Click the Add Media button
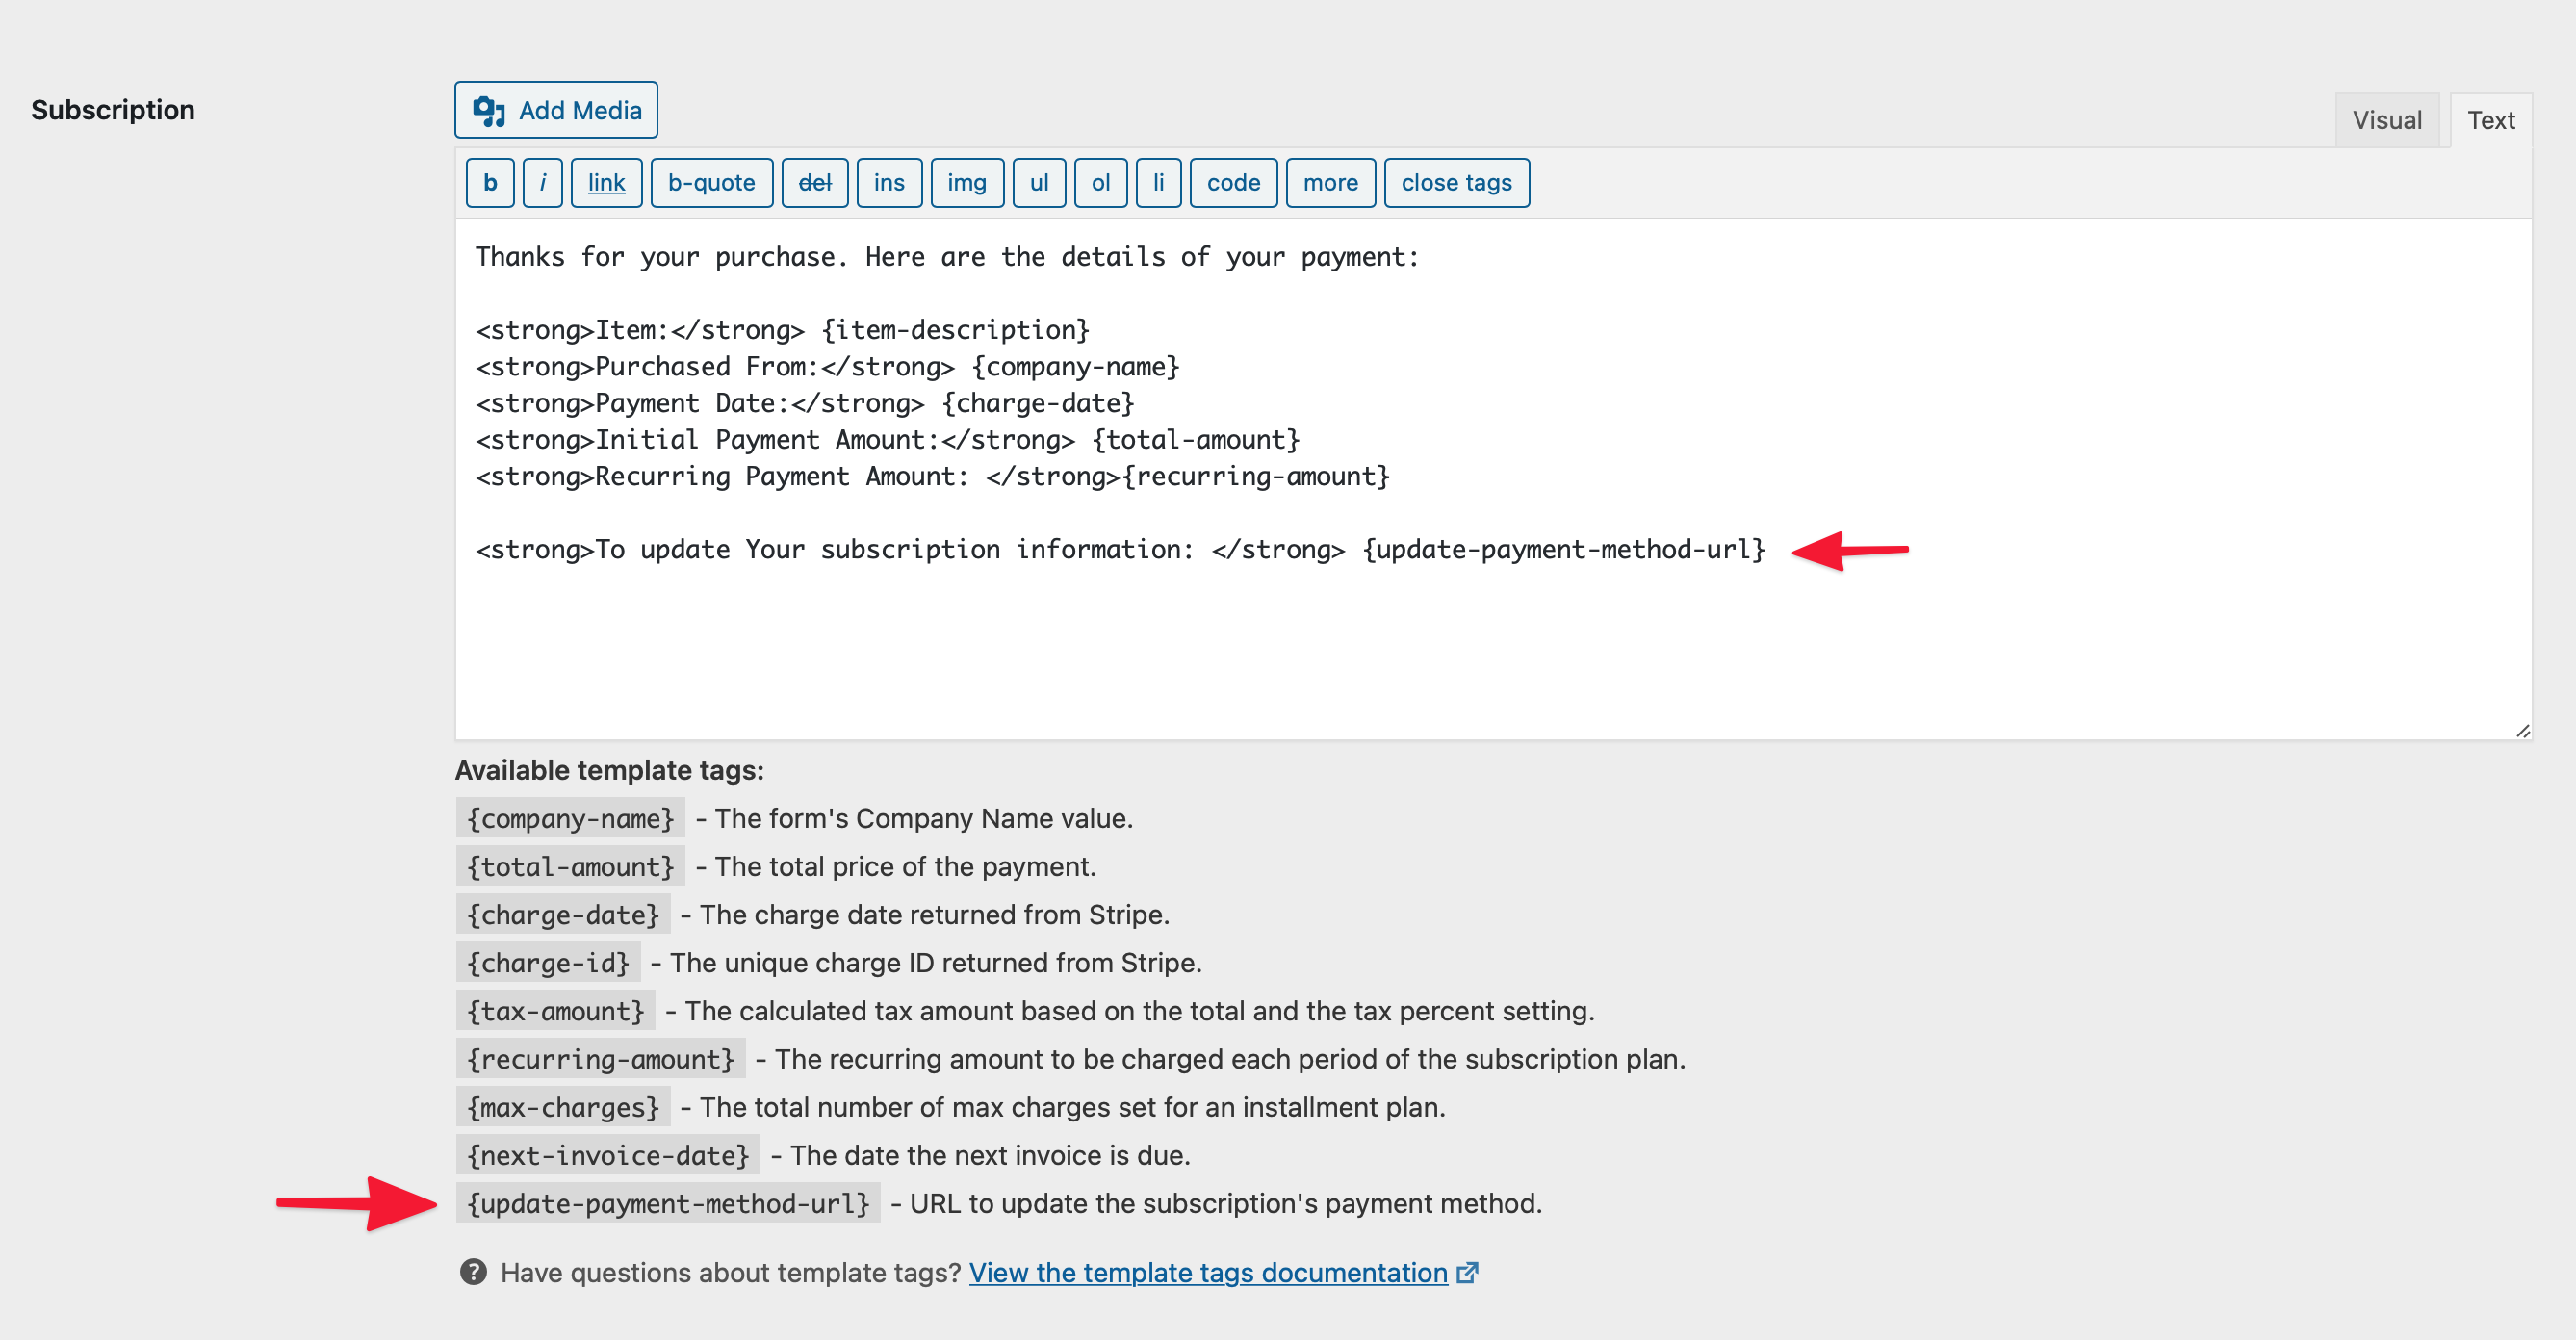The image size is (2576, 1340). point(556,110)
